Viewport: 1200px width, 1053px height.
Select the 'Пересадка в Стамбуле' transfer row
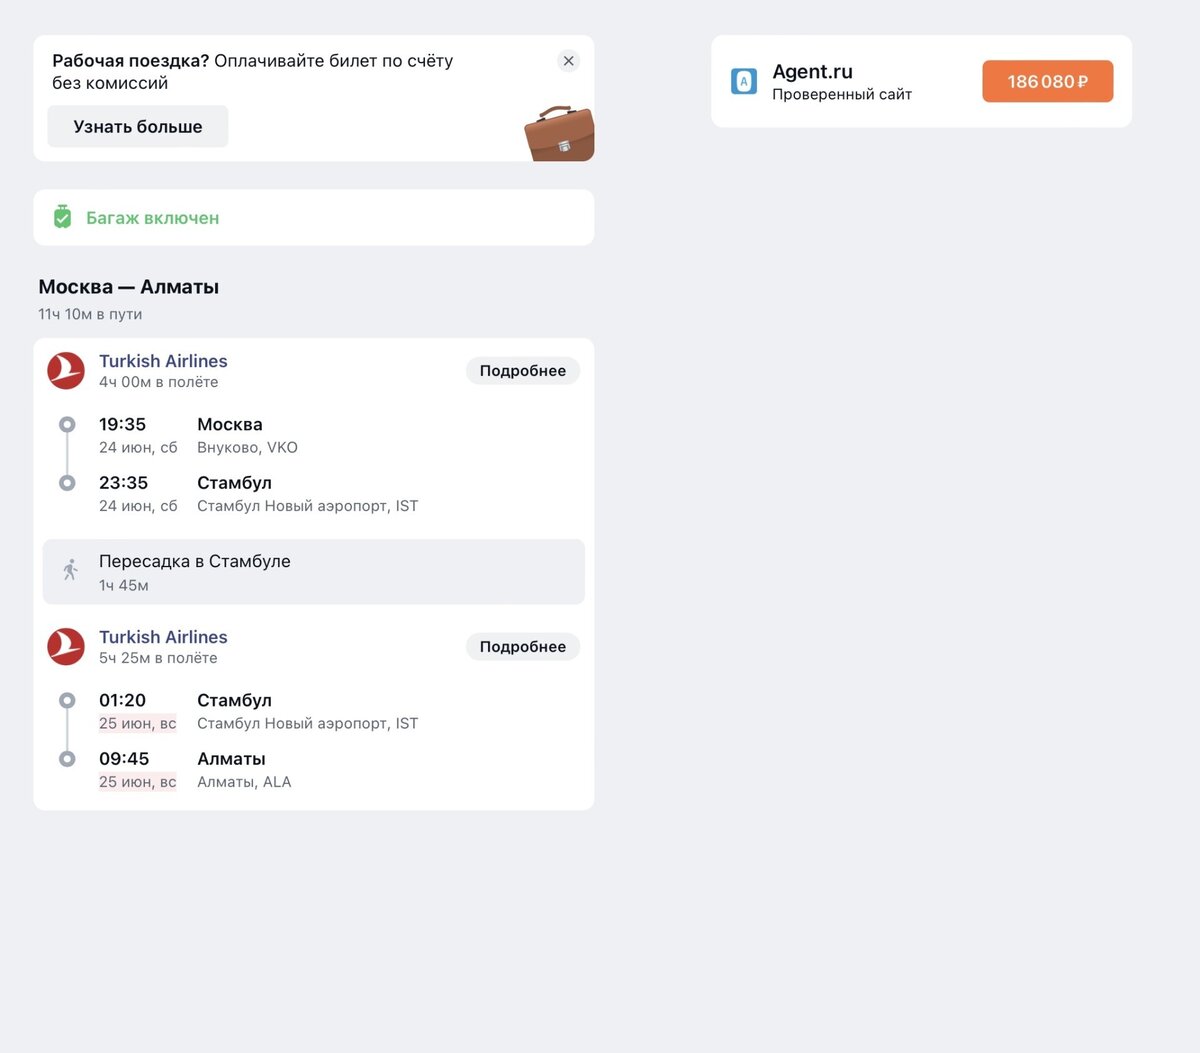(x=313, y=572)
